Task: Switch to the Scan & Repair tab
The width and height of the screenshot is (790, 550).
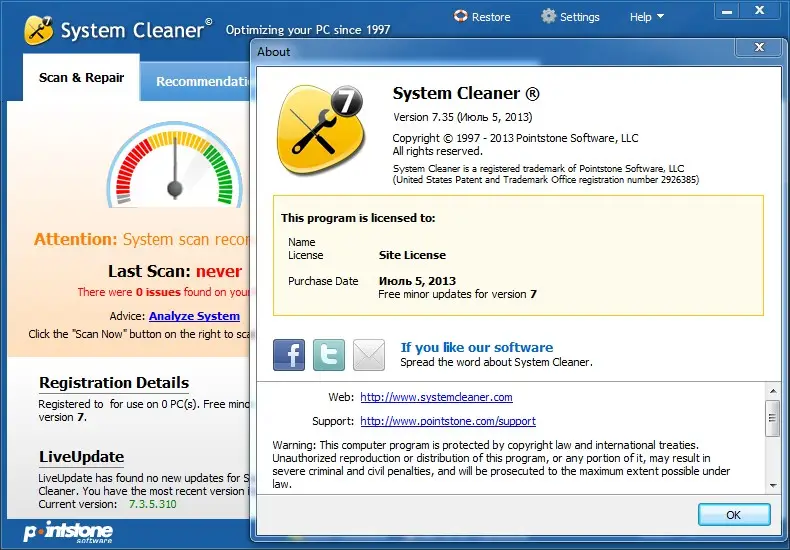Action: [x=81, y=78]
